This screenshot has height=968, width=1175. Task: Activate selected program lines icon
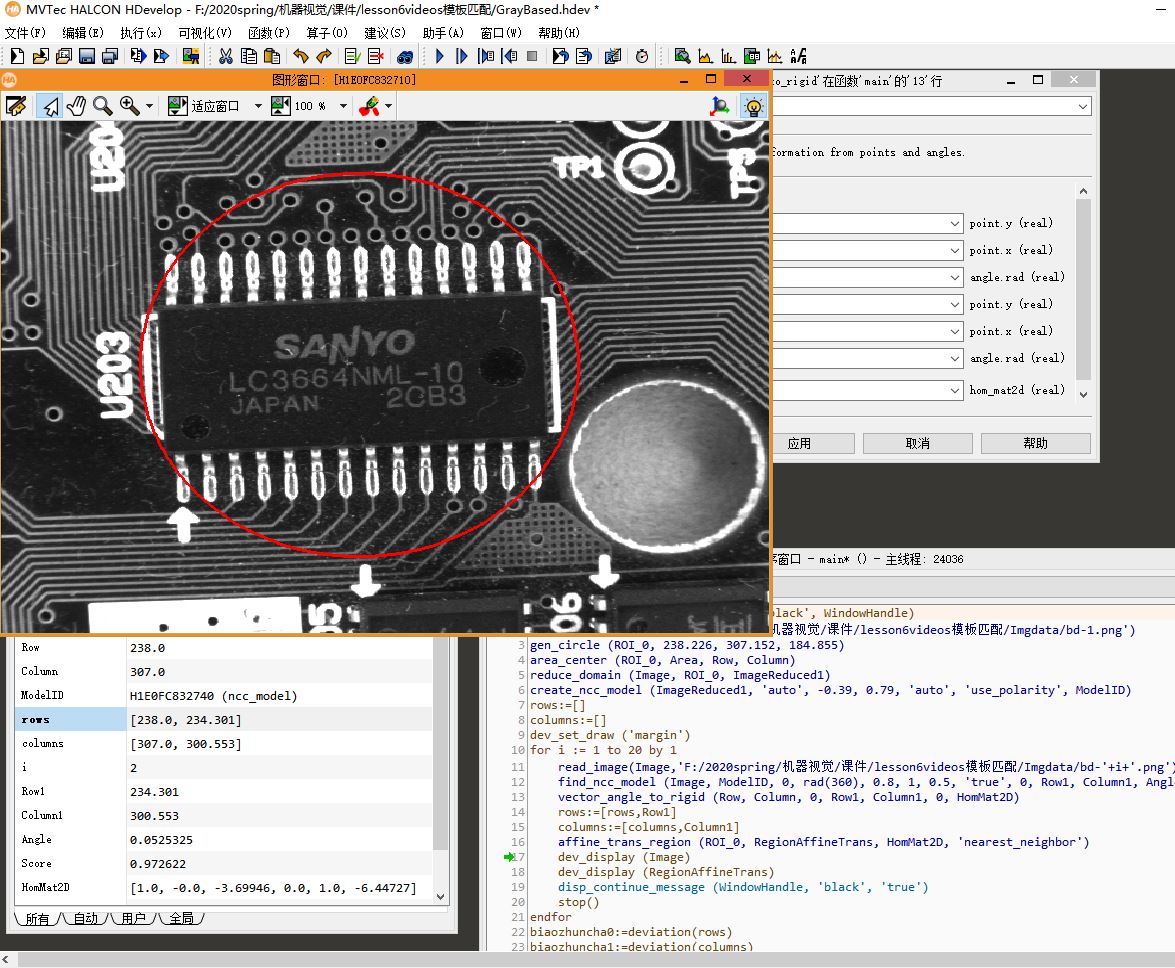pos(352,56)
